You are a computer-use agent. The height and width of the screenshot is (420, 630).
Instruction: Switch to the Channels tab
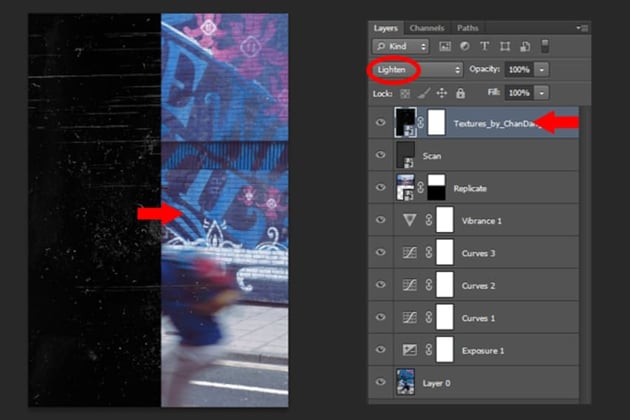427,28
